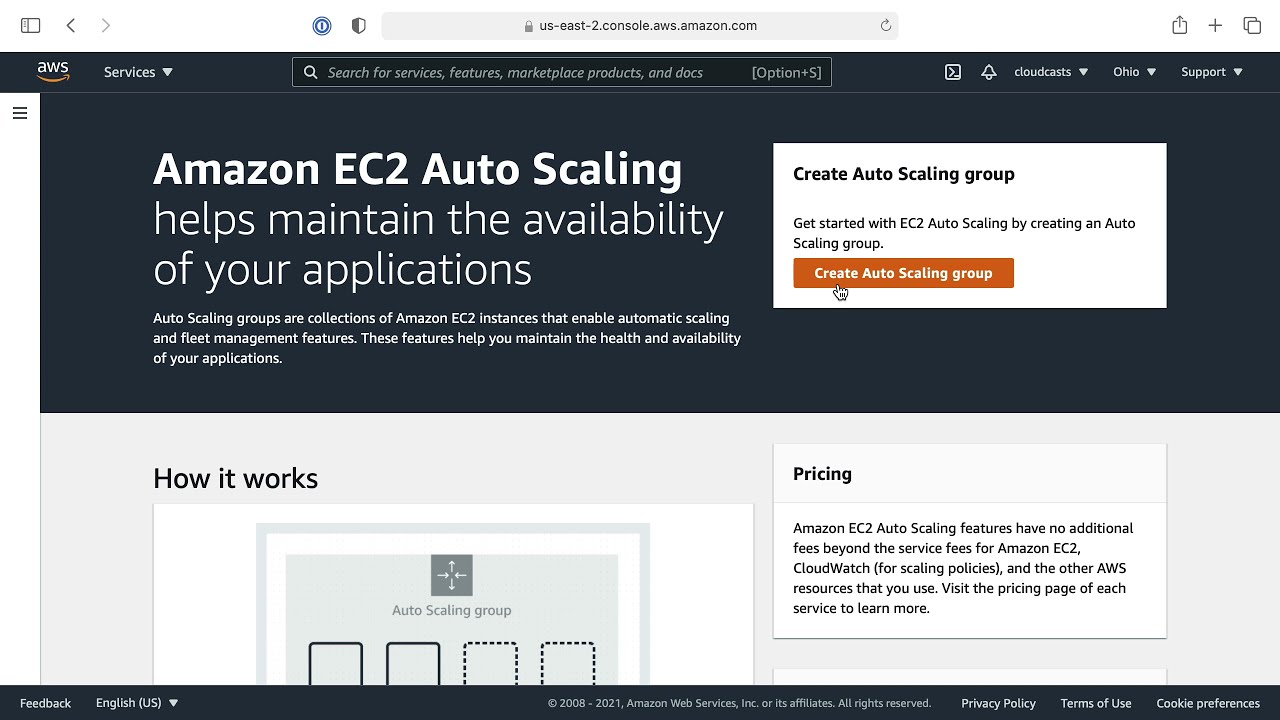Open the Safari sidebar panel icon
This screenshot has height=720, width=1280.
[x=30, y=26]
